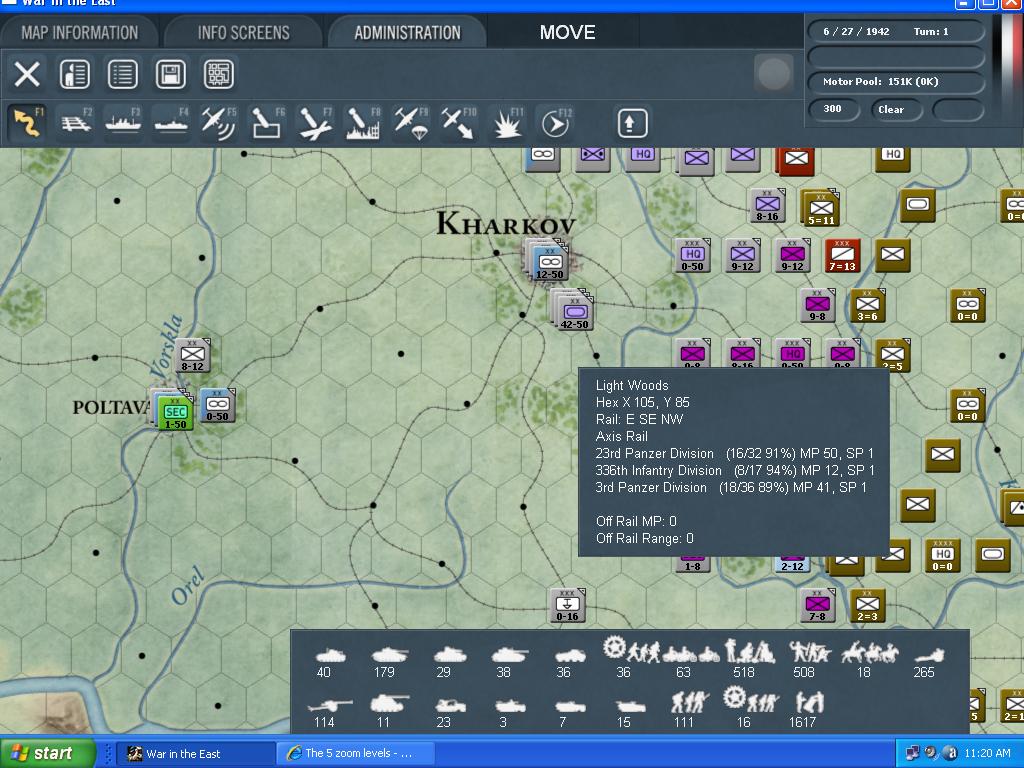
Task: Open the list options icon
Action: 123,74
